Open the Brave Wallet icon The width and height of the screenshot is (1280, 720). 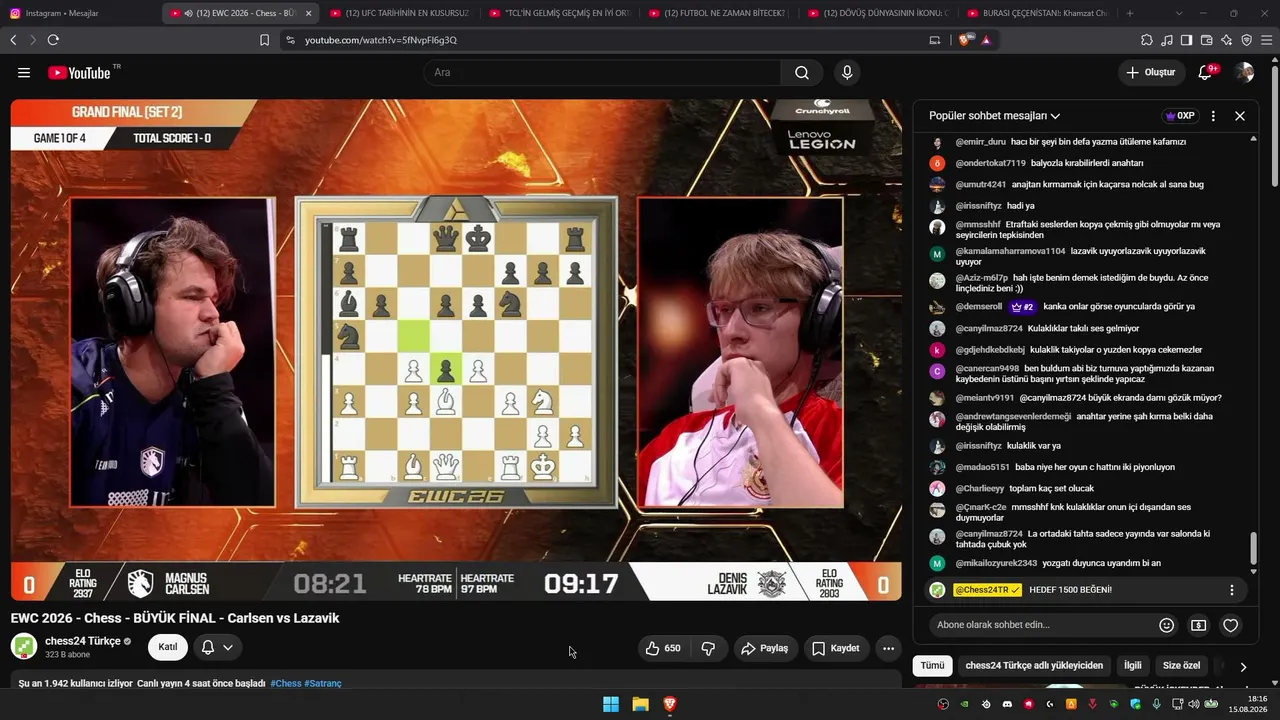click(1207, 40)
